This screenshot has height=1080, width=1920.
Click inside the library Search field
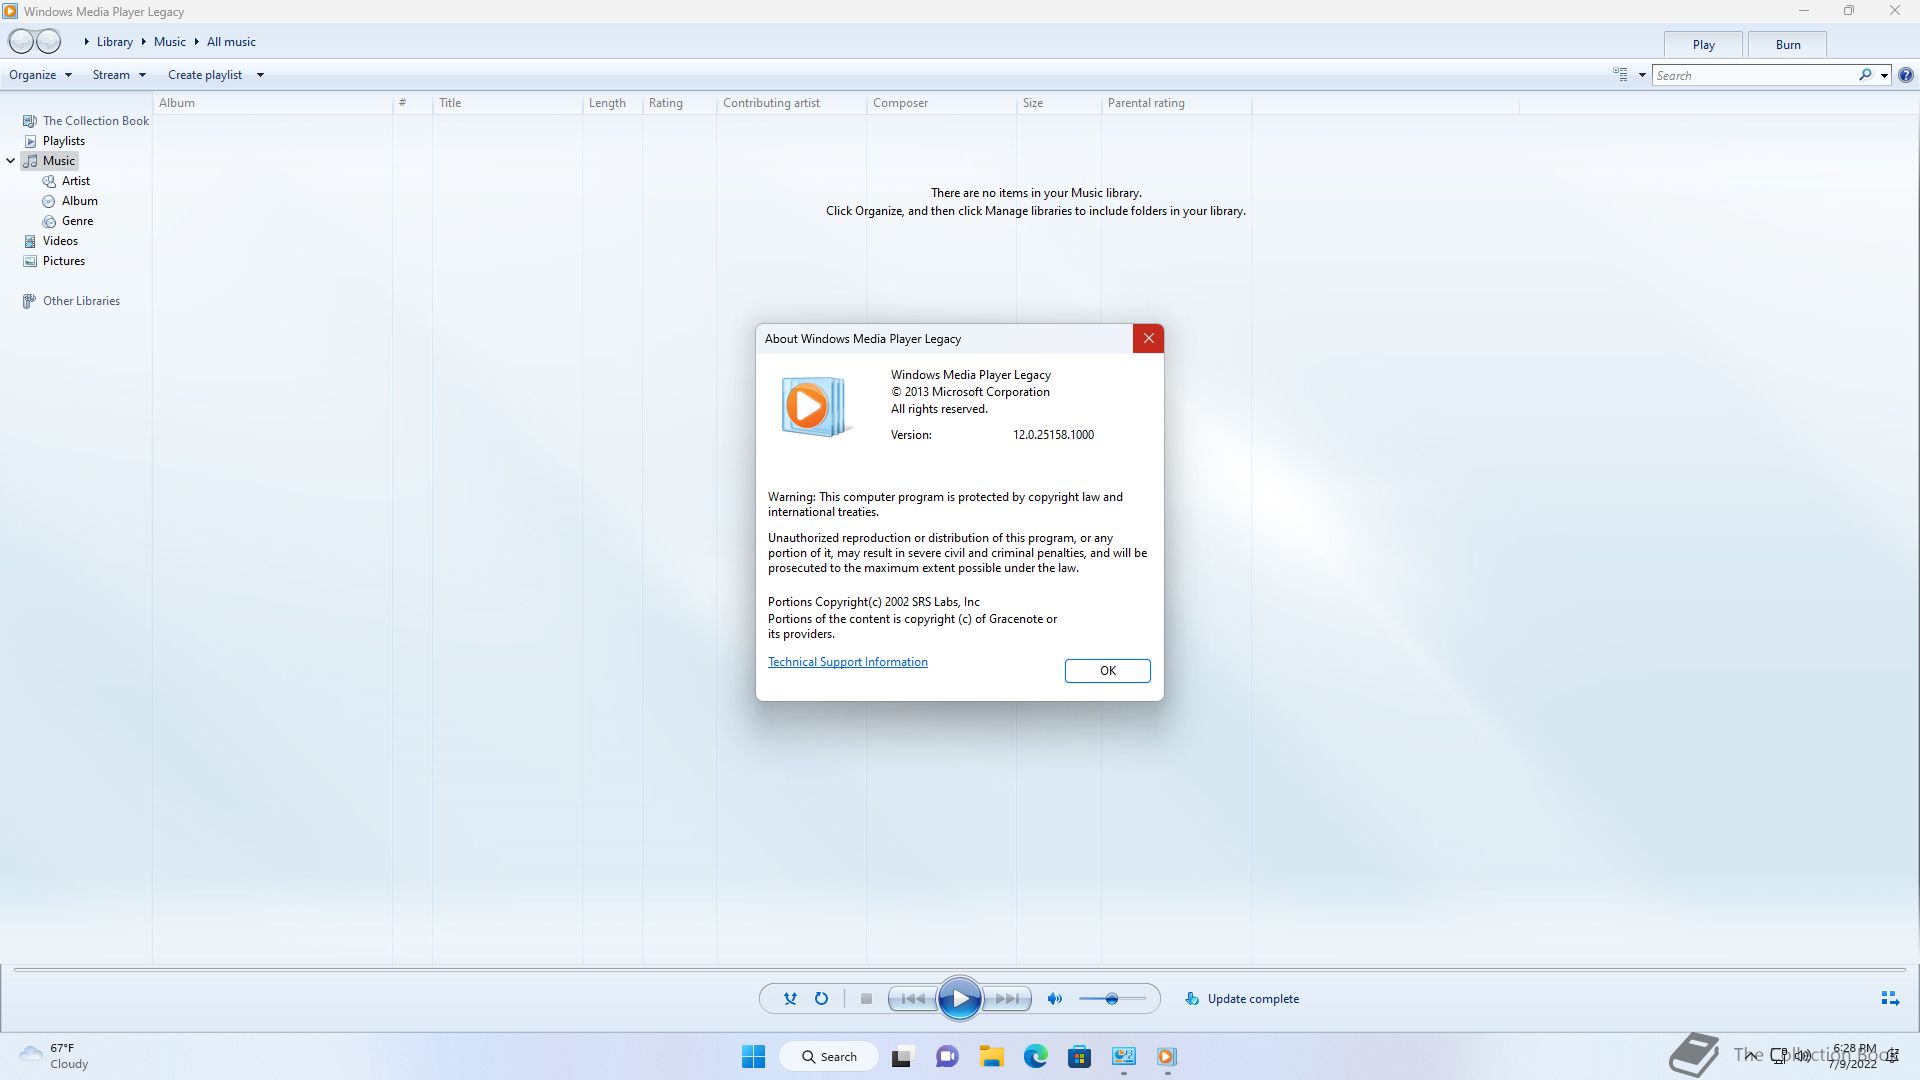tap(1755, 75)
